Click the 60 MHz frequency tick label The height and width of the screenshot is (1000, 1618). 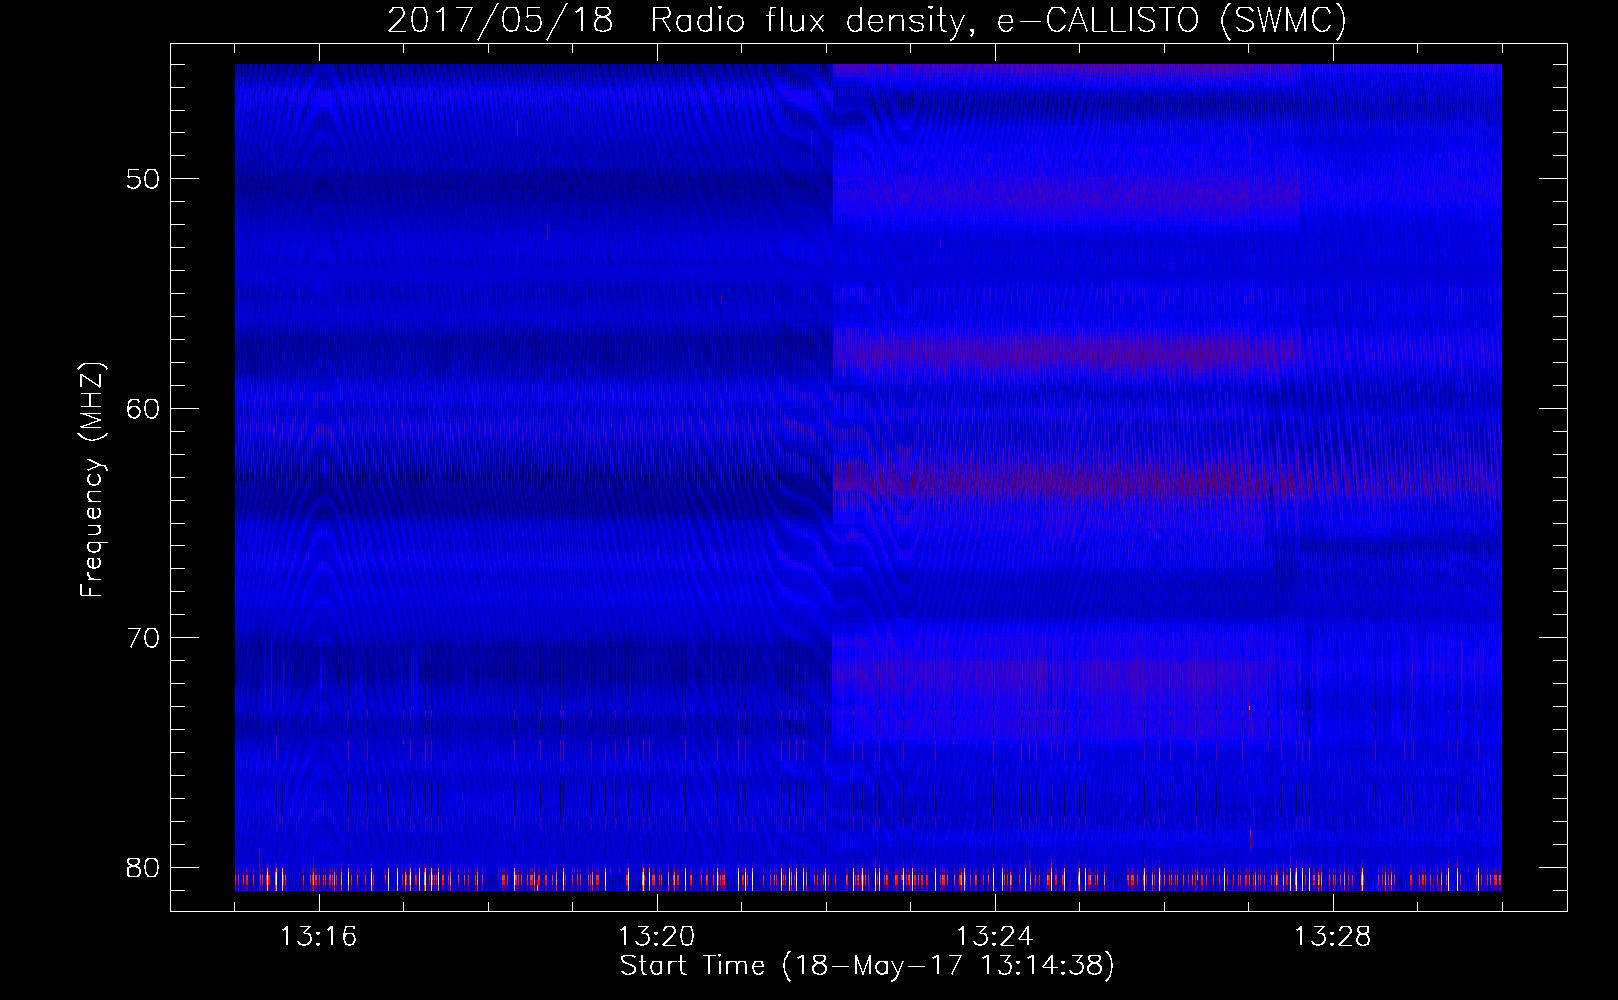[144, 409]
